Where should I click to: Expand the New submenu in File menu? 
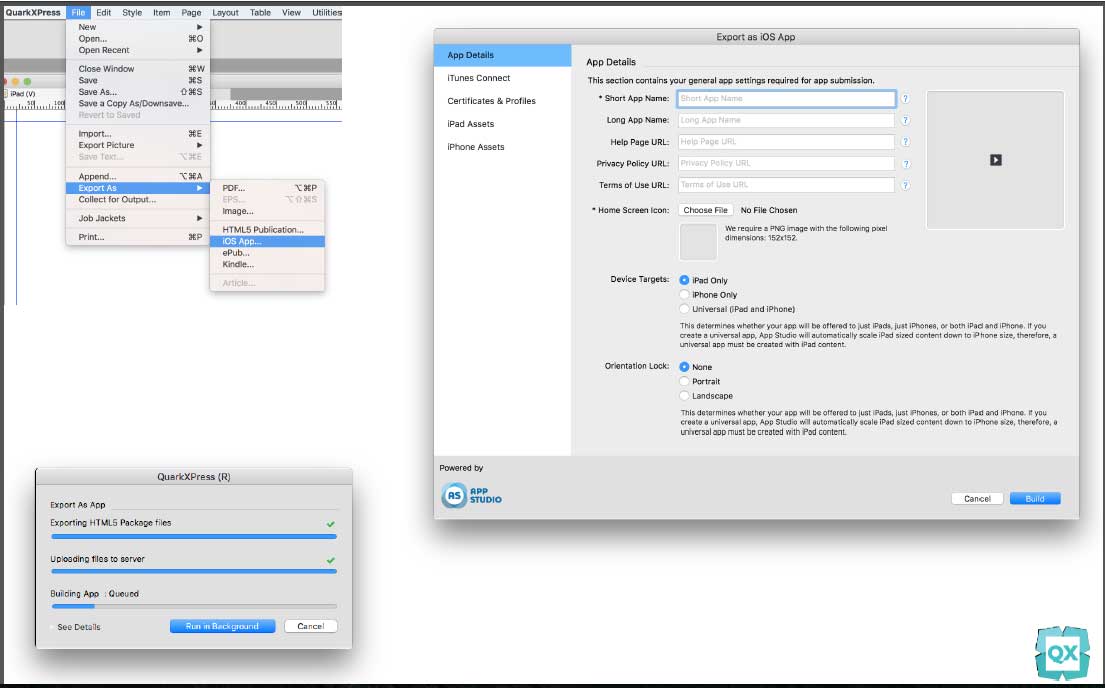coord(138,27)
